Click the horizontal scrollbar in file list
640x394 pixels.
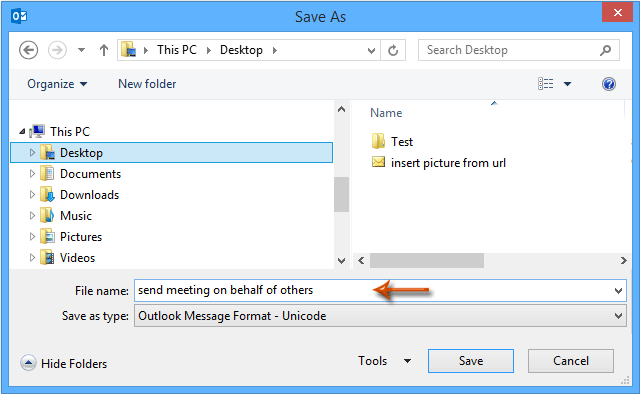pyautogui.click(x=427, y=260)
